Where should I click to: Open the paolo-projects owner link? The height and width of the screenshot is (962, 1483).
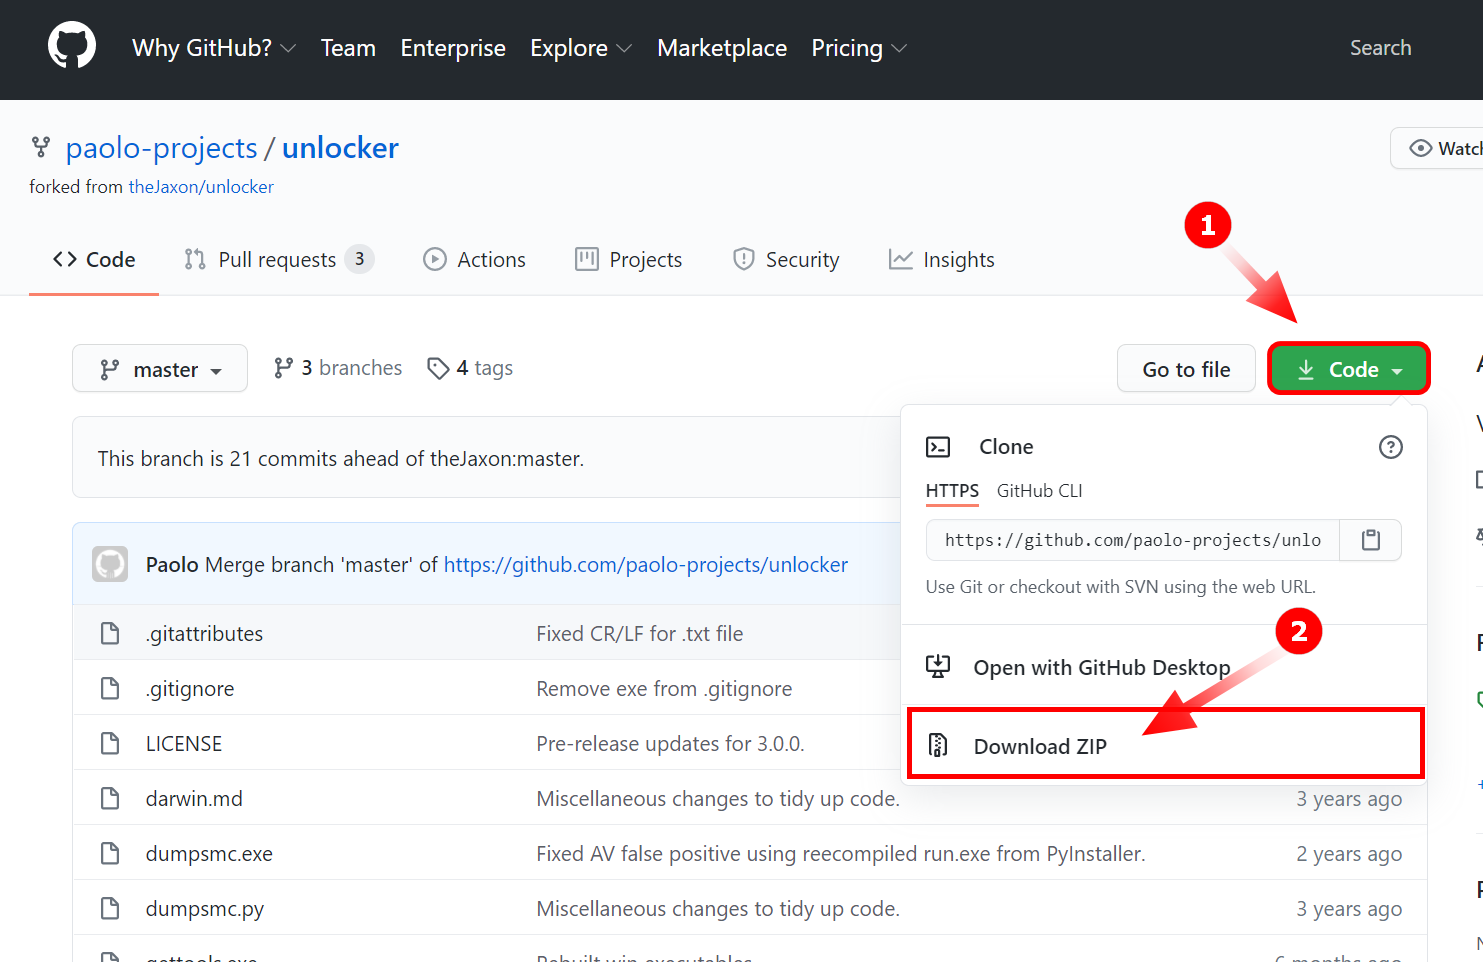point(162,148)
